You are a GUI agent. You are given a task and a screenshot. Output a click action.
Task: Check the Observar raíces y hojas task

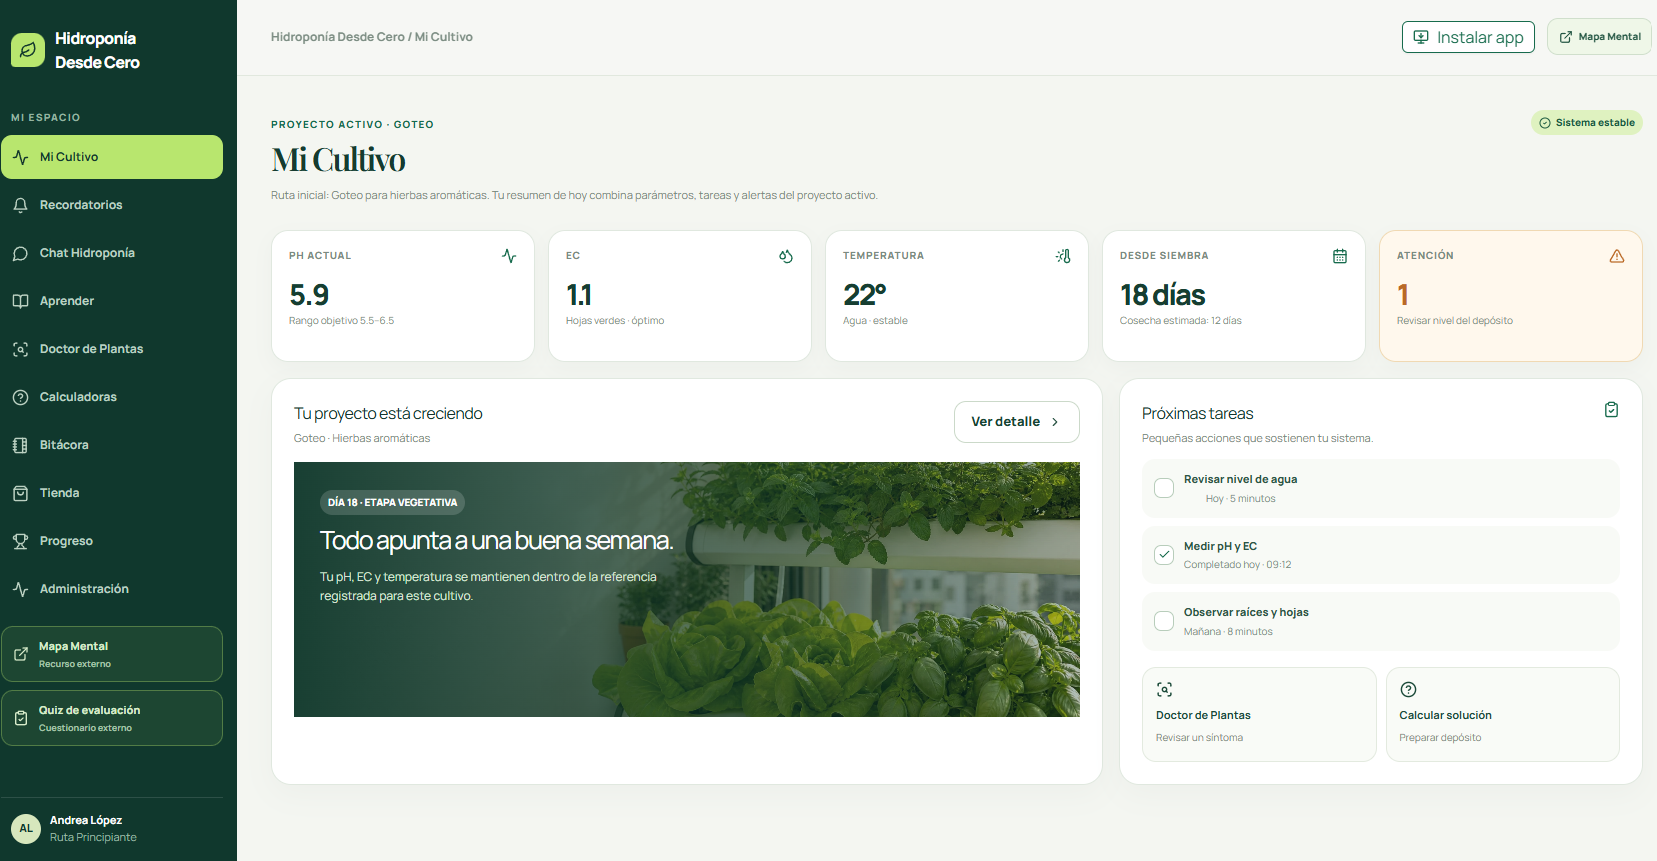pos(1164,621)
